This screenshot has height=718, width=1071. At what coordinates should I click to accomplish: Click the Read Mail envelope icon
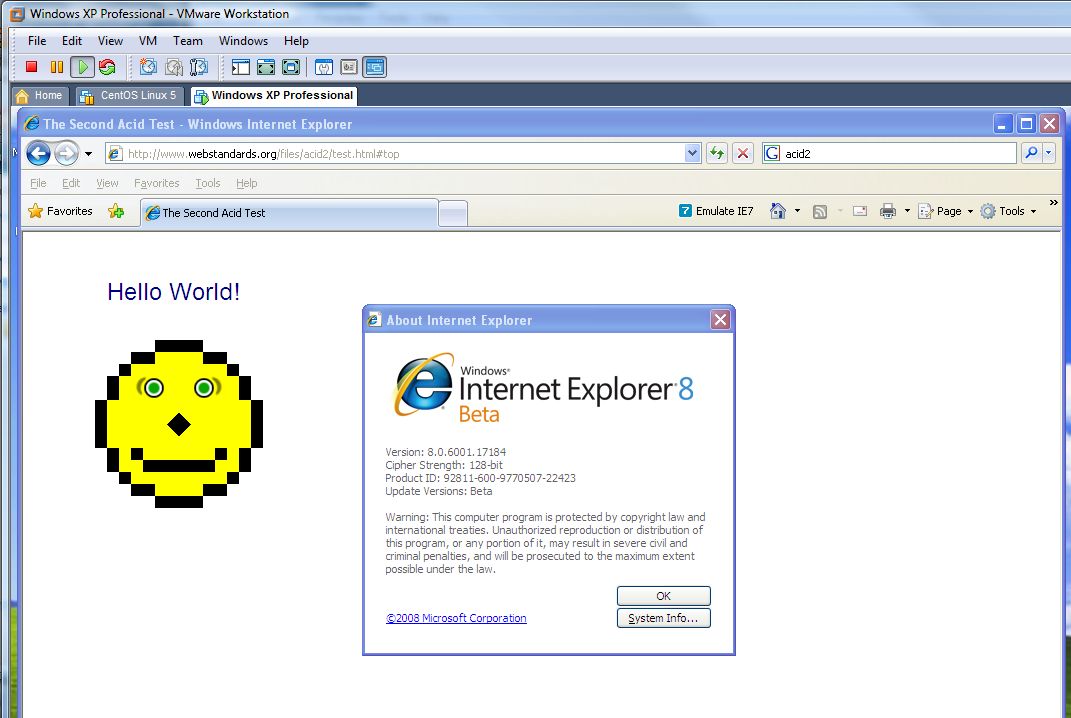[860, 212]
